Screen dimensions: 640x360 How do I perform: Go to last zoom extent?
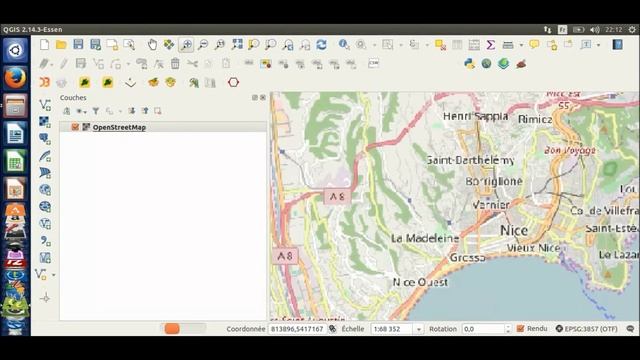pos(288,44)
